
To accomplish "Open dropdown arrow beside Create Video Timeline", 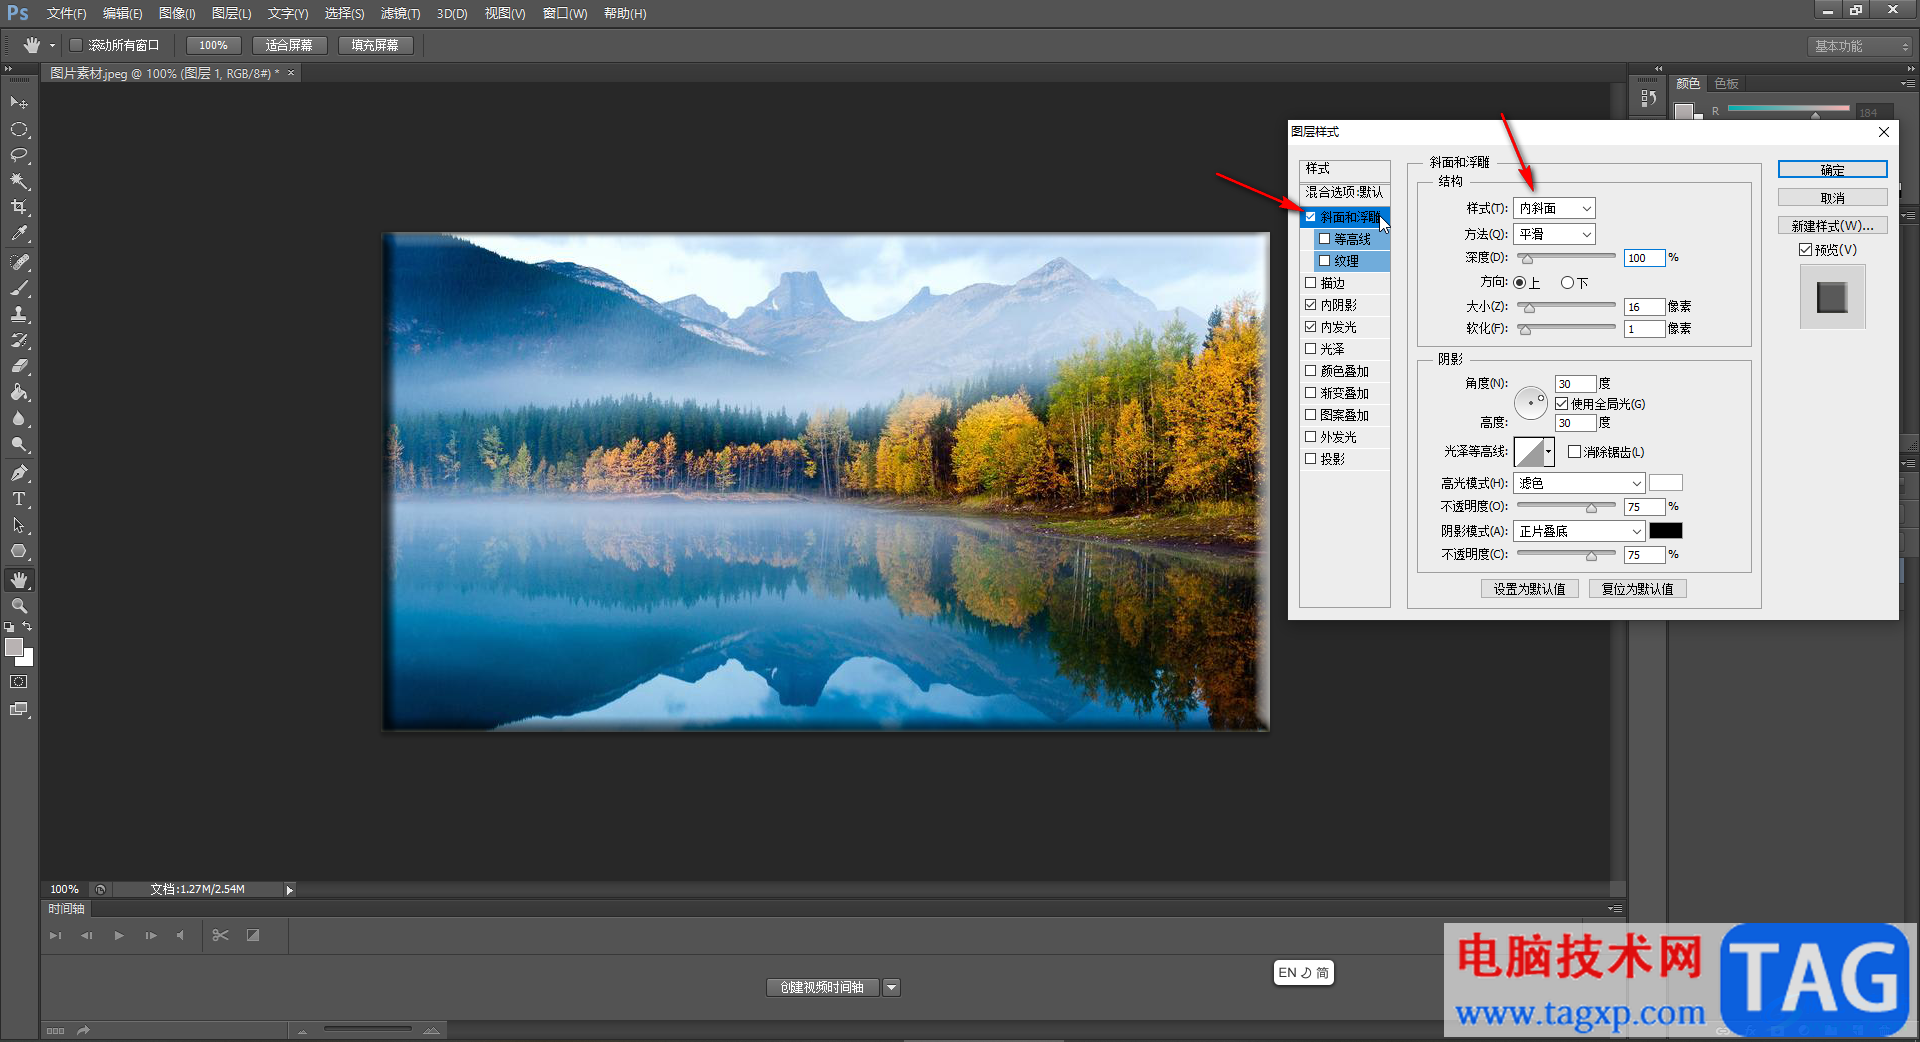I will (x=892, y=987).
